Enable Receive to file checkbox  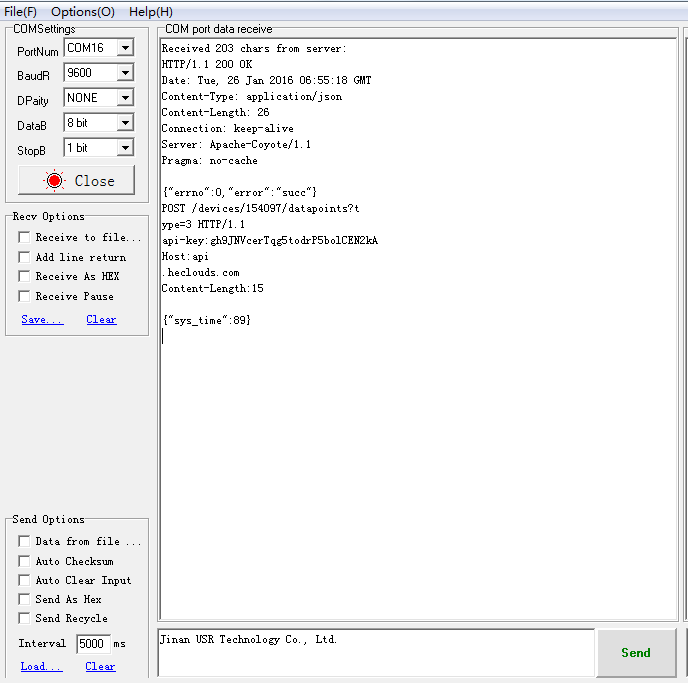point(24,238)
